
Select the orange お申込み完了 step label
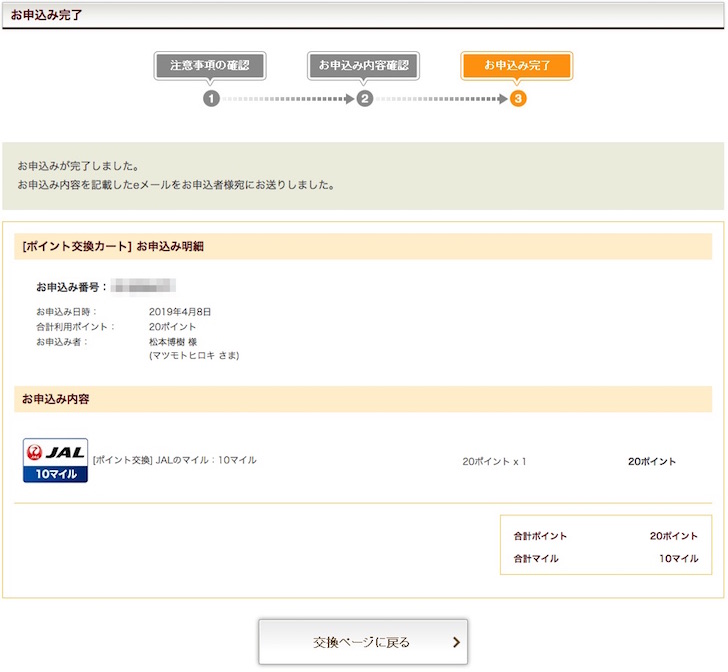coord(517,65)
